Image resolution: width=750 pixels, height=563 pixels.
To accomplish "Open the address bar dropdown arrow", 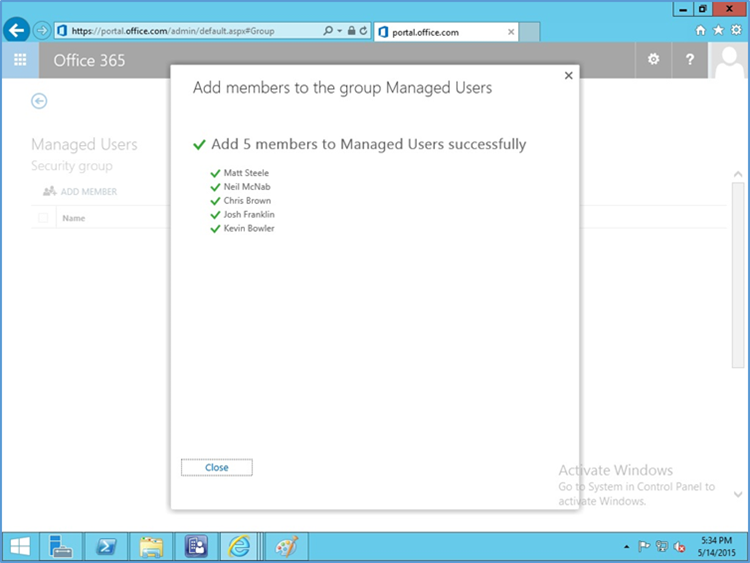I will point(340,31).
